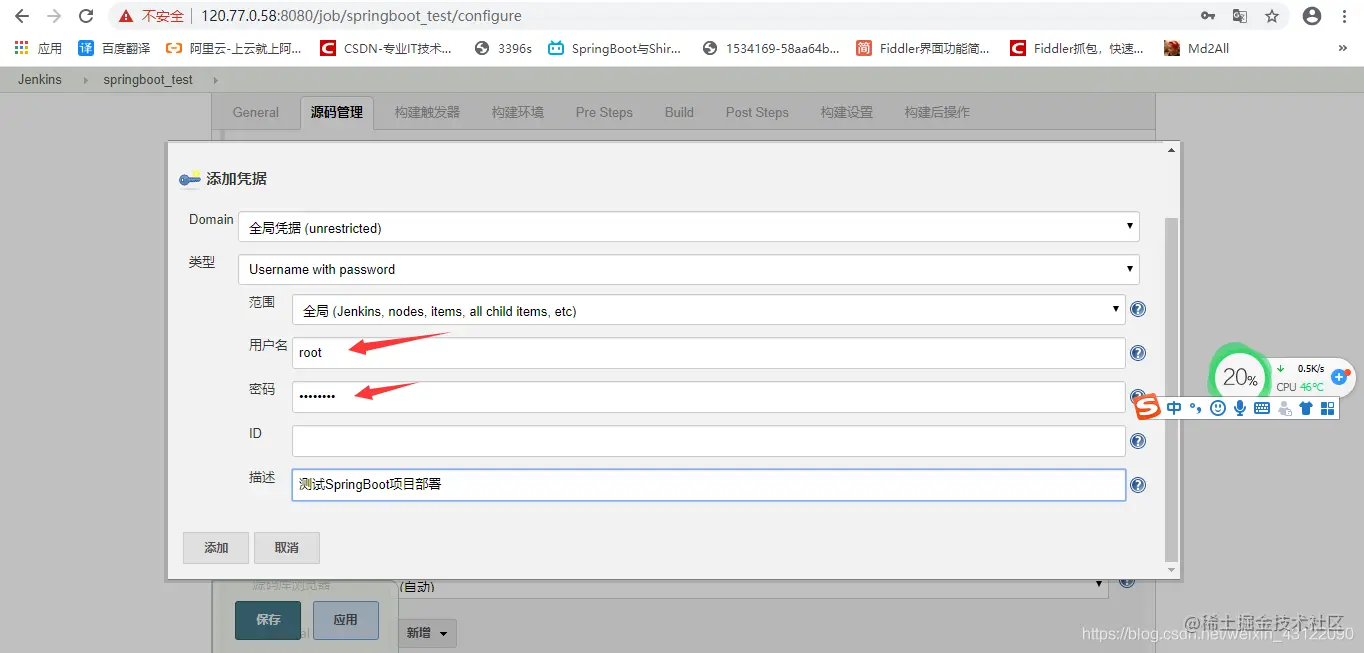Screen dimensions: 1364x653
Task: Click the Sogou user account icon
Action: click(1284, 408)
